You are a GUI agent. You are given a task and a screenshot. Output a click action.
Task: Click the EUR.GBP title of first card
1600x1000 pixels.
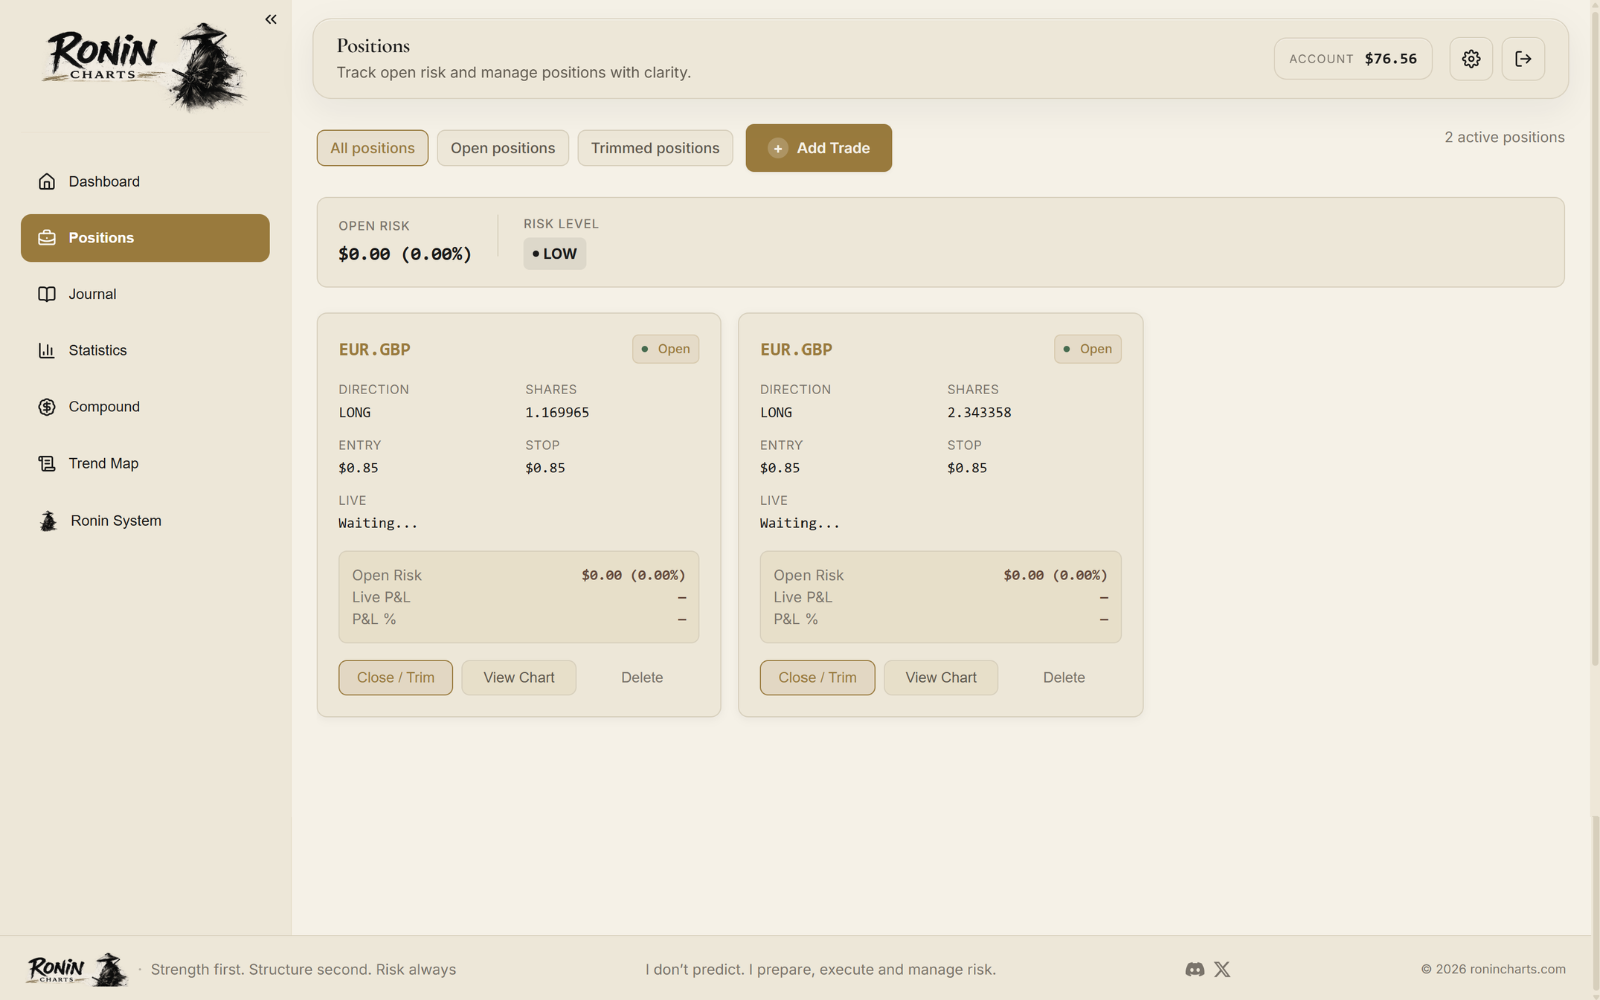tap(375, 349)
